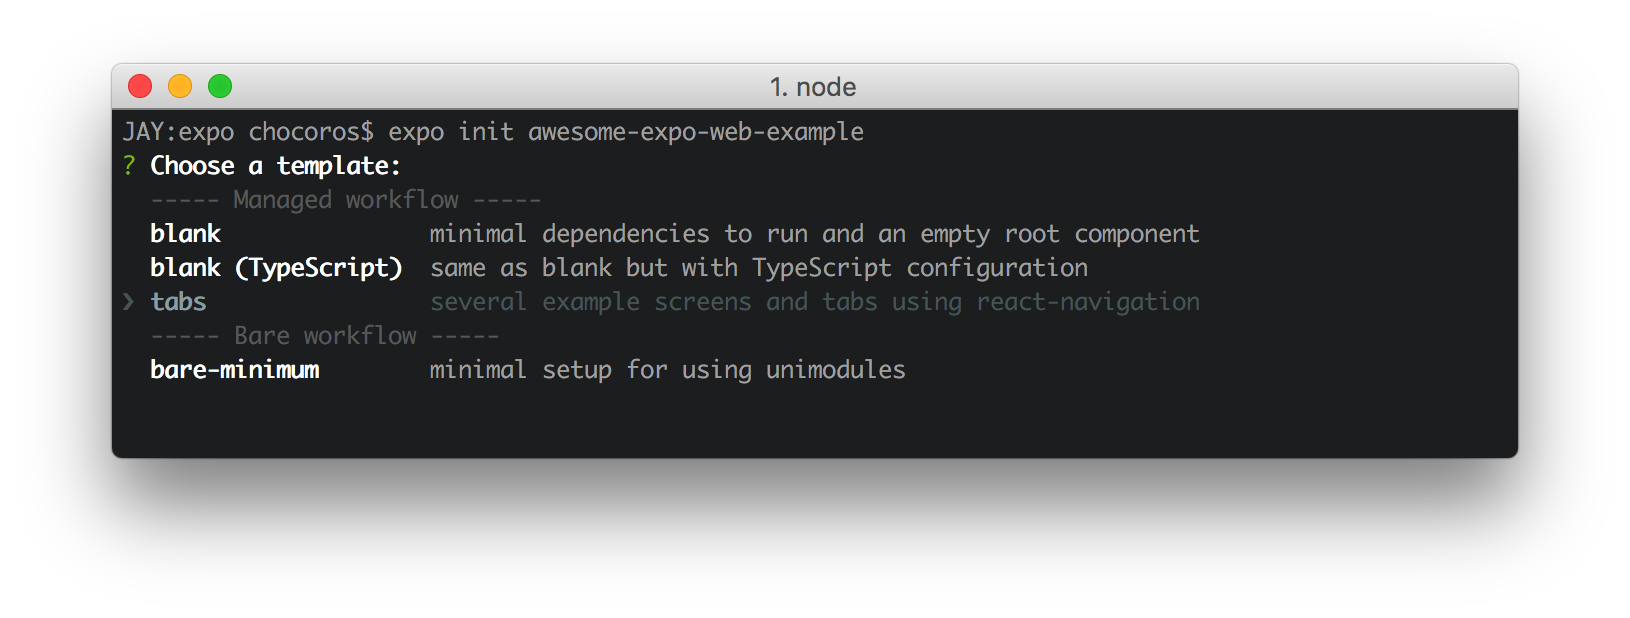Click the 'same as blank but with TypeScript' description
This screenshot has width=1630, height=618.
(661, 268)
